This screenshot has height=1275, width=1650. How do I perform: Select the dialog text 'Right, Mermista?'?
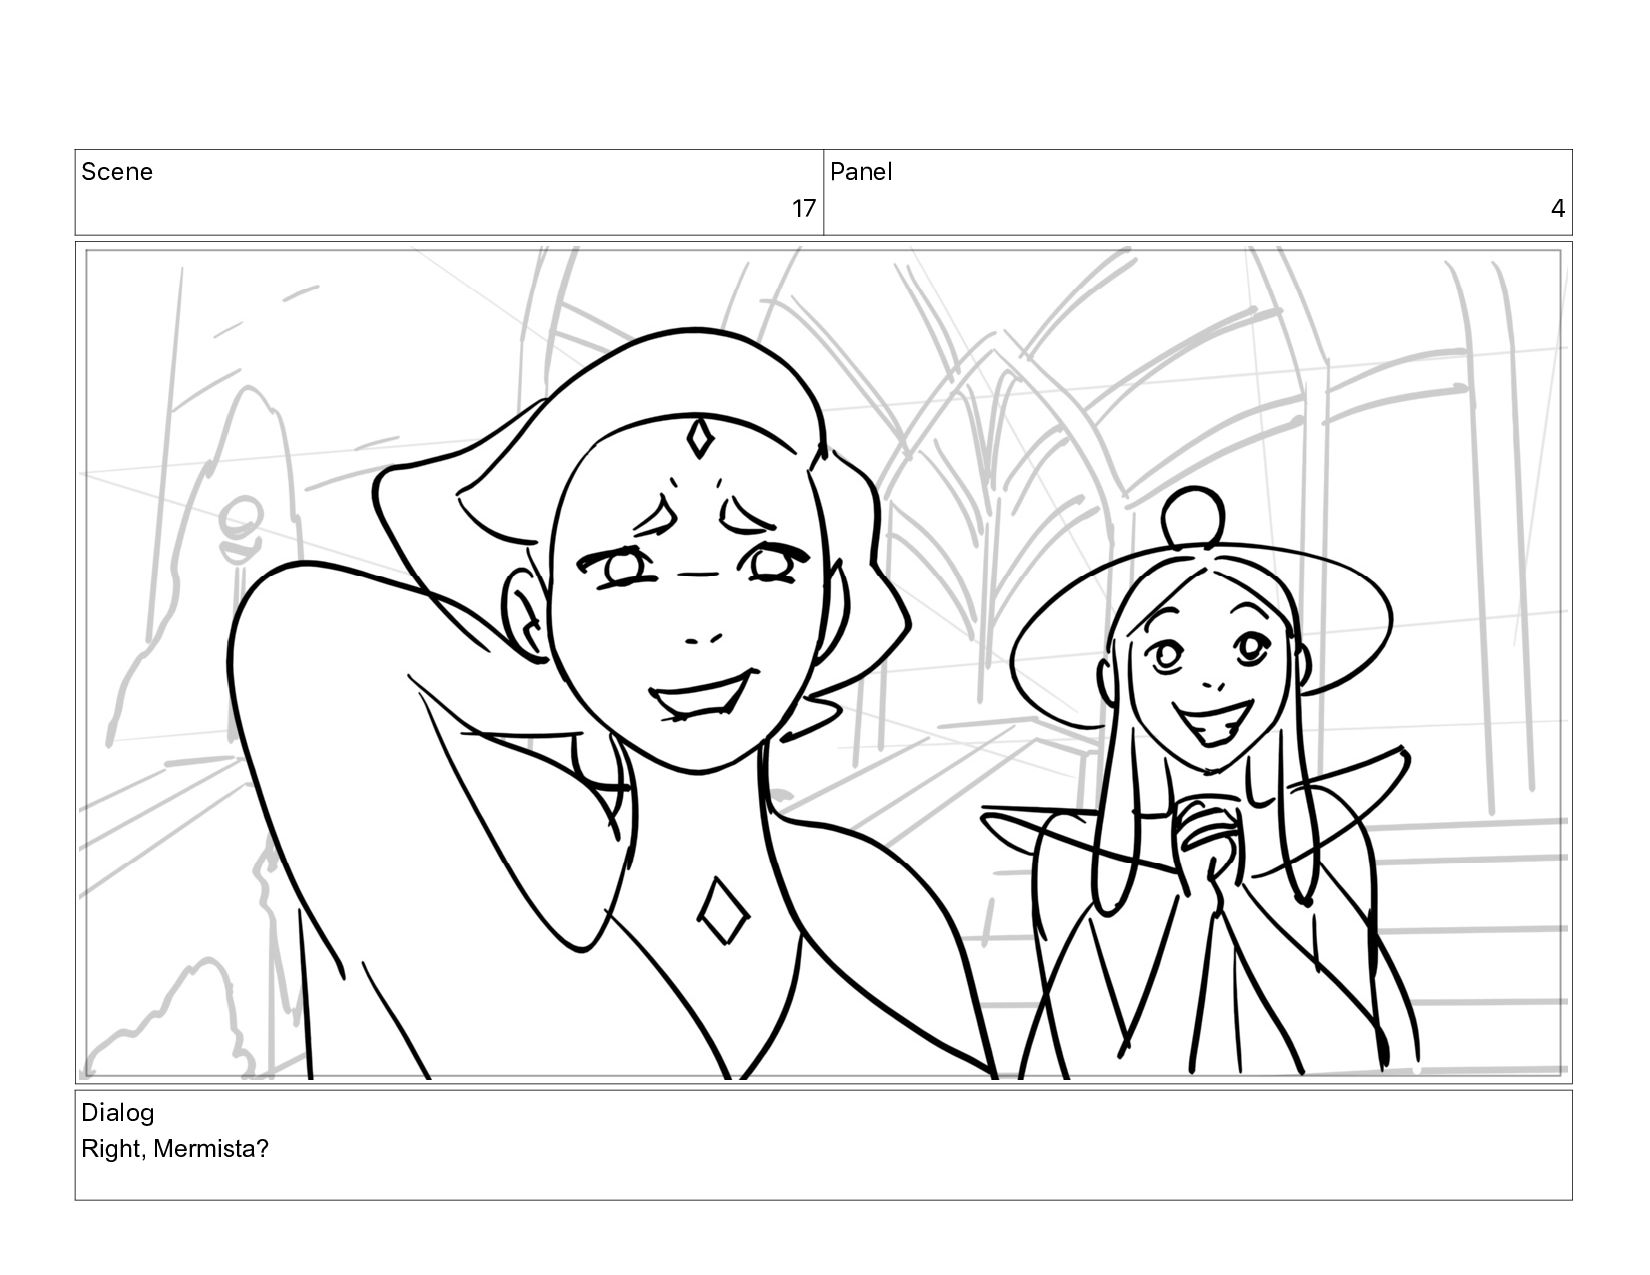click(175, 1149)
